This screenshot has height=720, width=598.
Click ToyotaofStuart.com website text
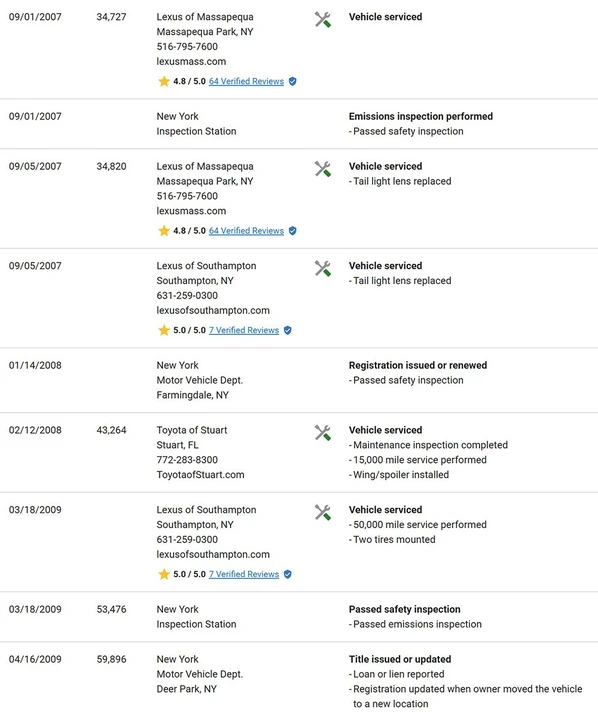click(x=200, y=475)
